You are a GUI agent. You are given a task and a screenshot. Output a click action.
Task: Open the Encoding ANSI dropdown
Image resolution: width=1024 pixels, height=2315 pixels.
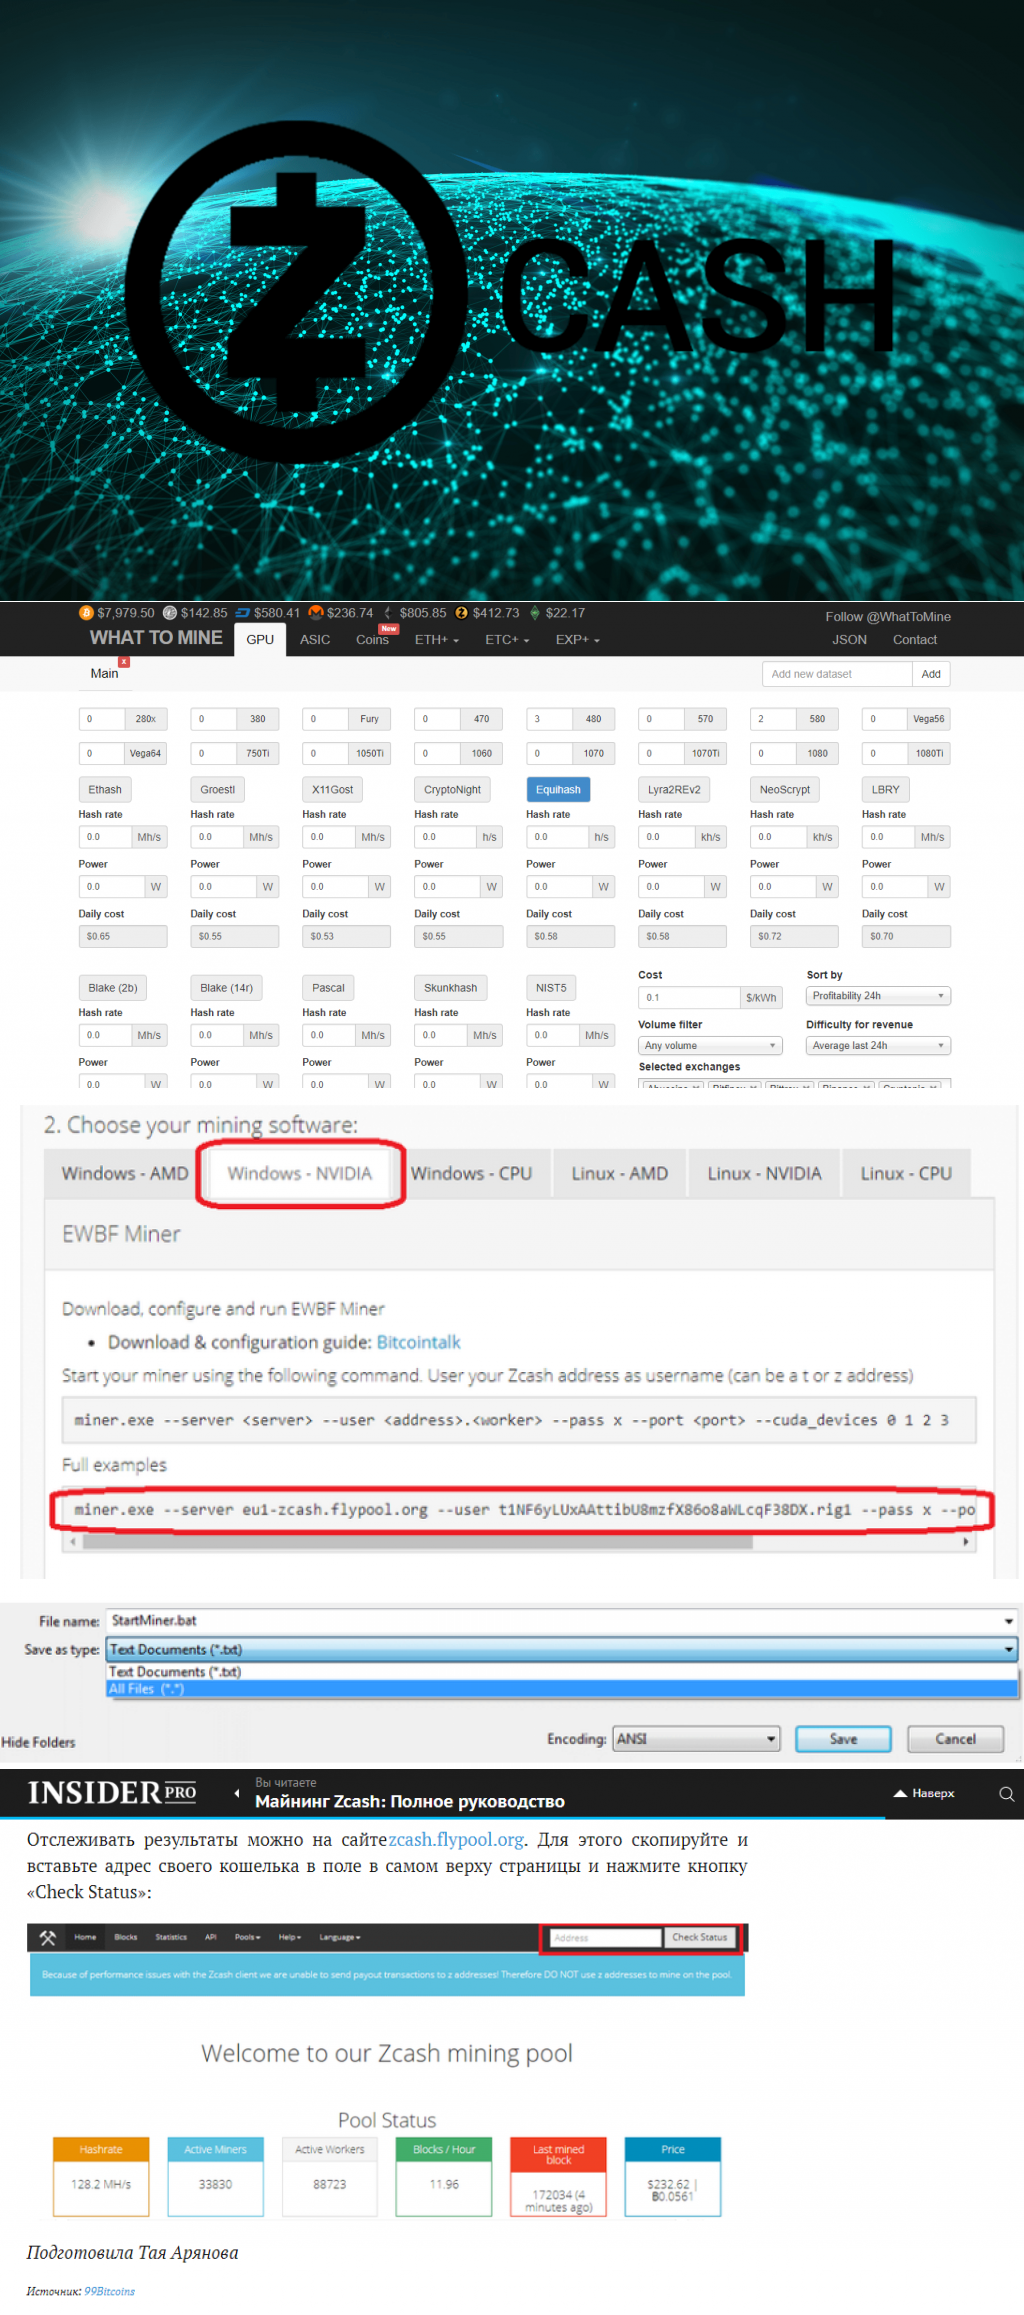pos(697,1739)
